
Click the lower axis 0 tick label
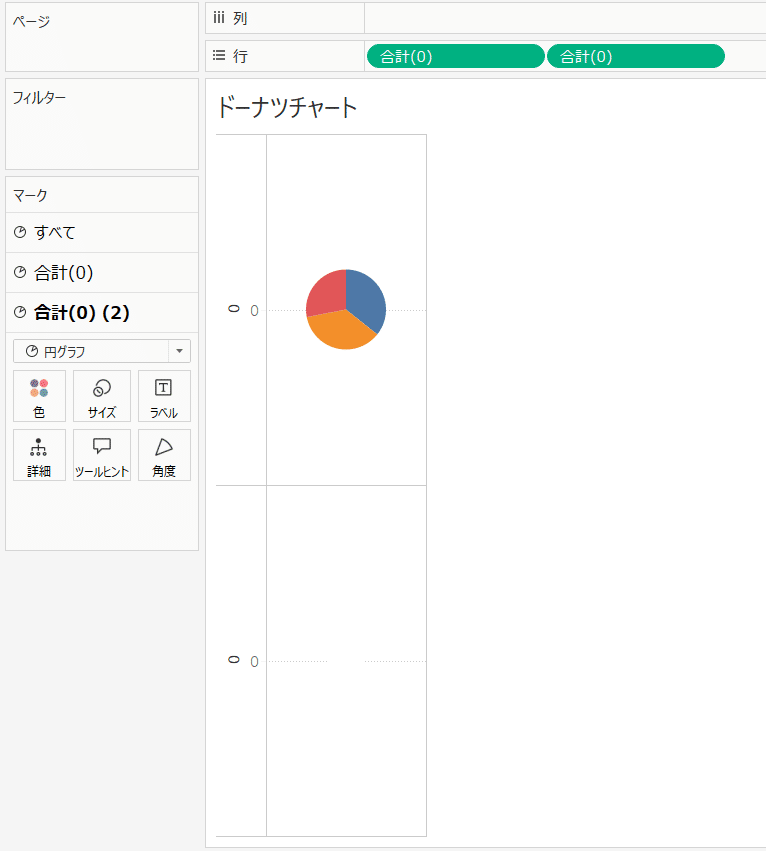click(x=254, y=662)
